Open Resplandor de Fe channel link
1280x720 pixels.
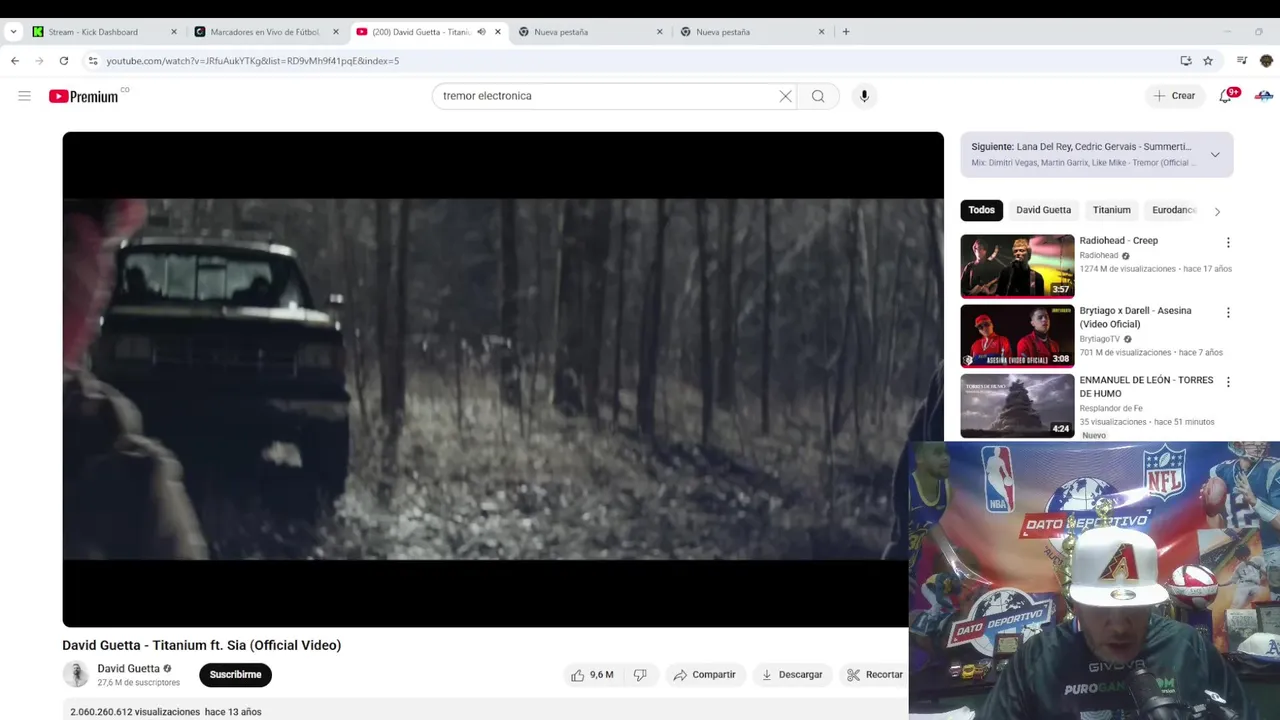coord(1111,409)
